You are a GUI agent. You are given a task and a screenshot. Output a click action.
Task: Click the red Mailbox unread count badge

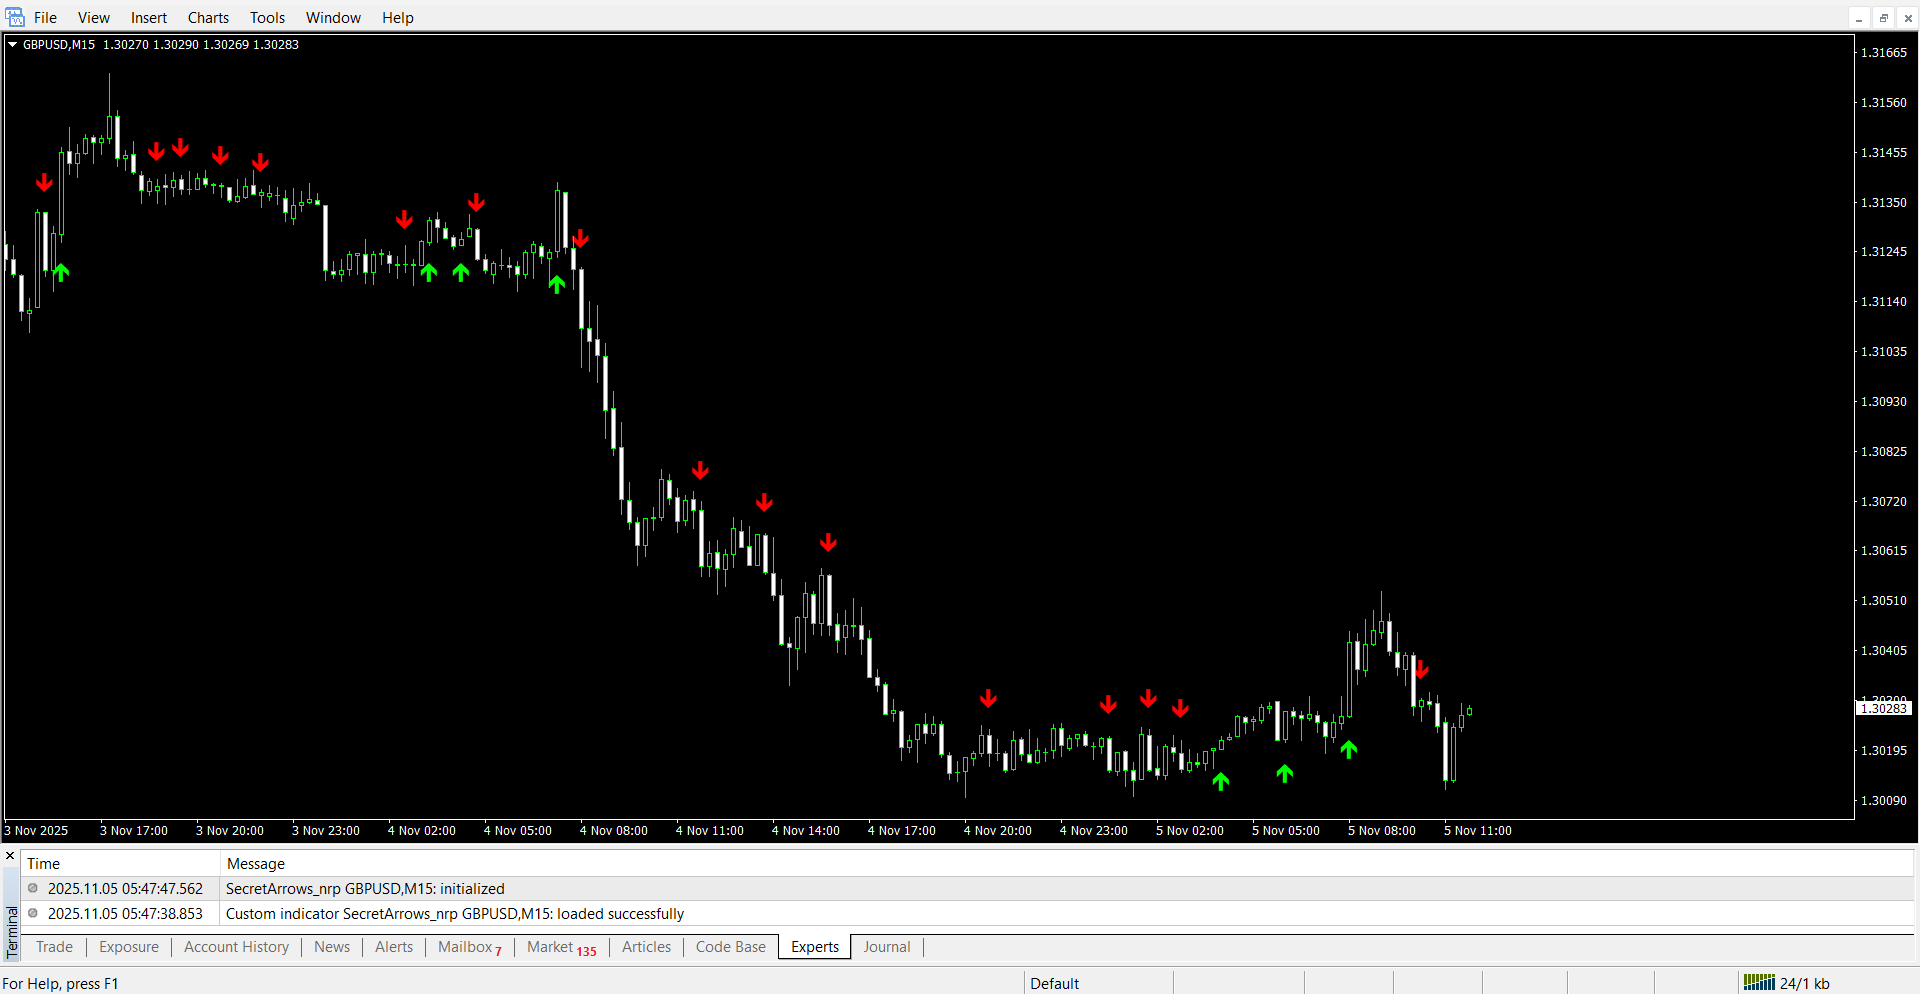498,951
